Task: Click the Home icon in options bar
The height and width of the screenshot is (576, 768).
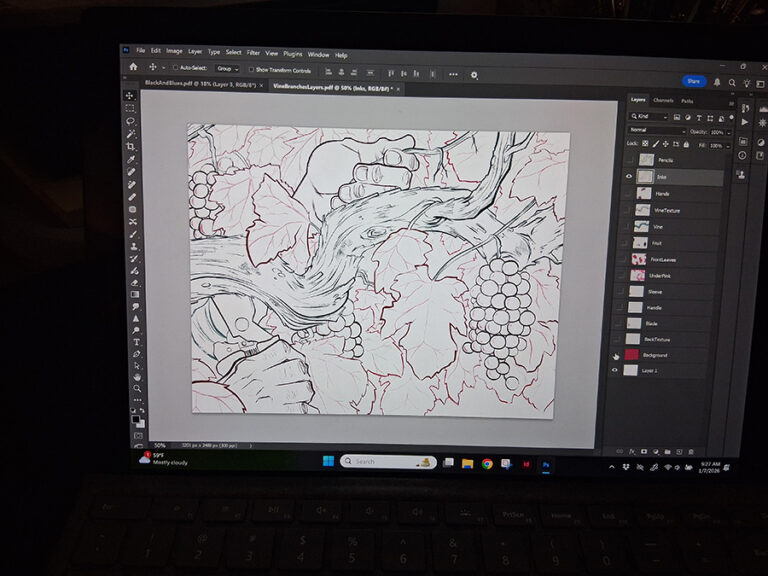Action: (133, 69)
